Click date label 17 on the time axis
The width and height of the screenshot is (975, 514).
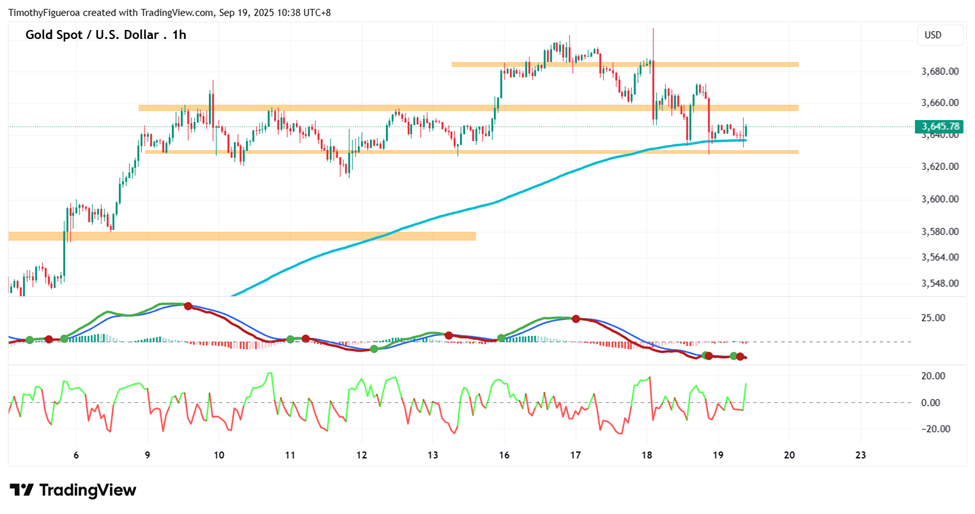tap(576, 455)
